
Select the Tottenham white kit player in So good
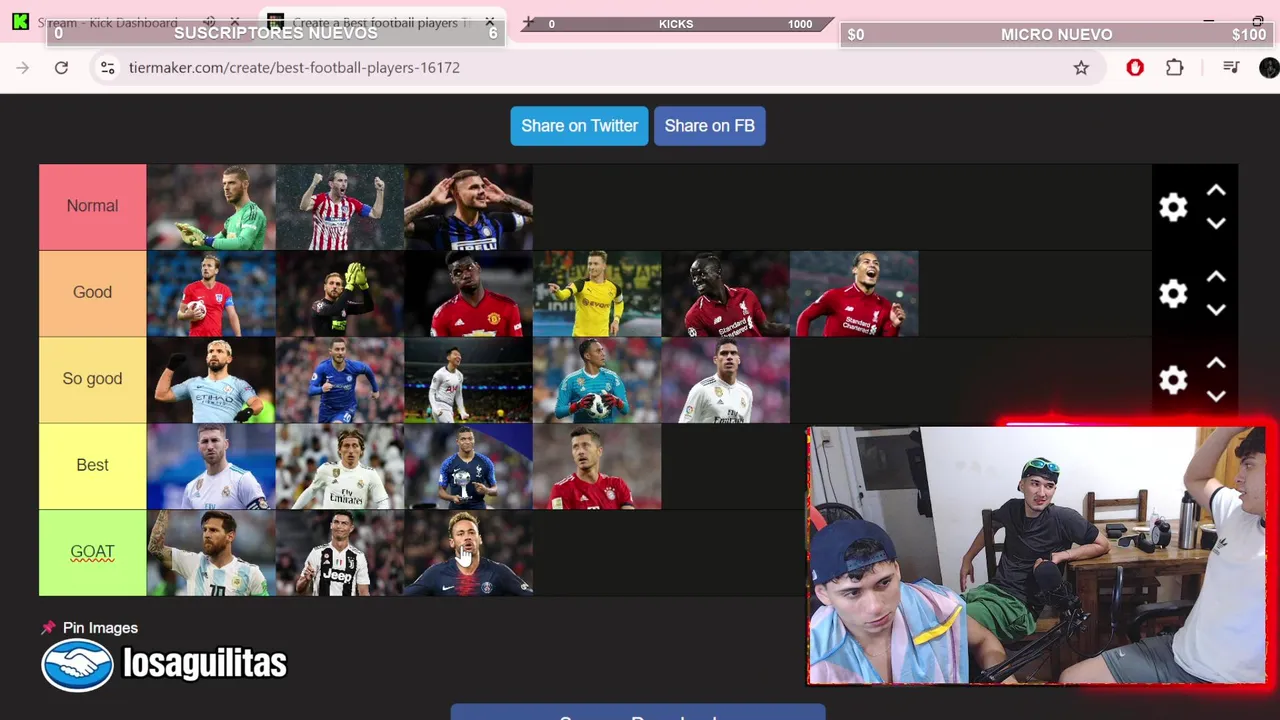pos(468,380)
